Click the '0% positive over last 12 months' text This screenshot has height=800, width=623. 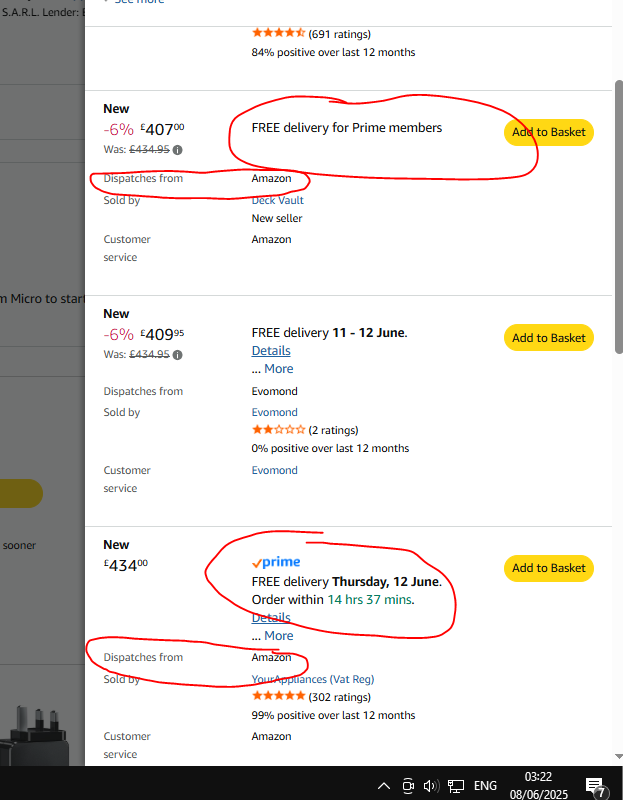pos(330,448)
